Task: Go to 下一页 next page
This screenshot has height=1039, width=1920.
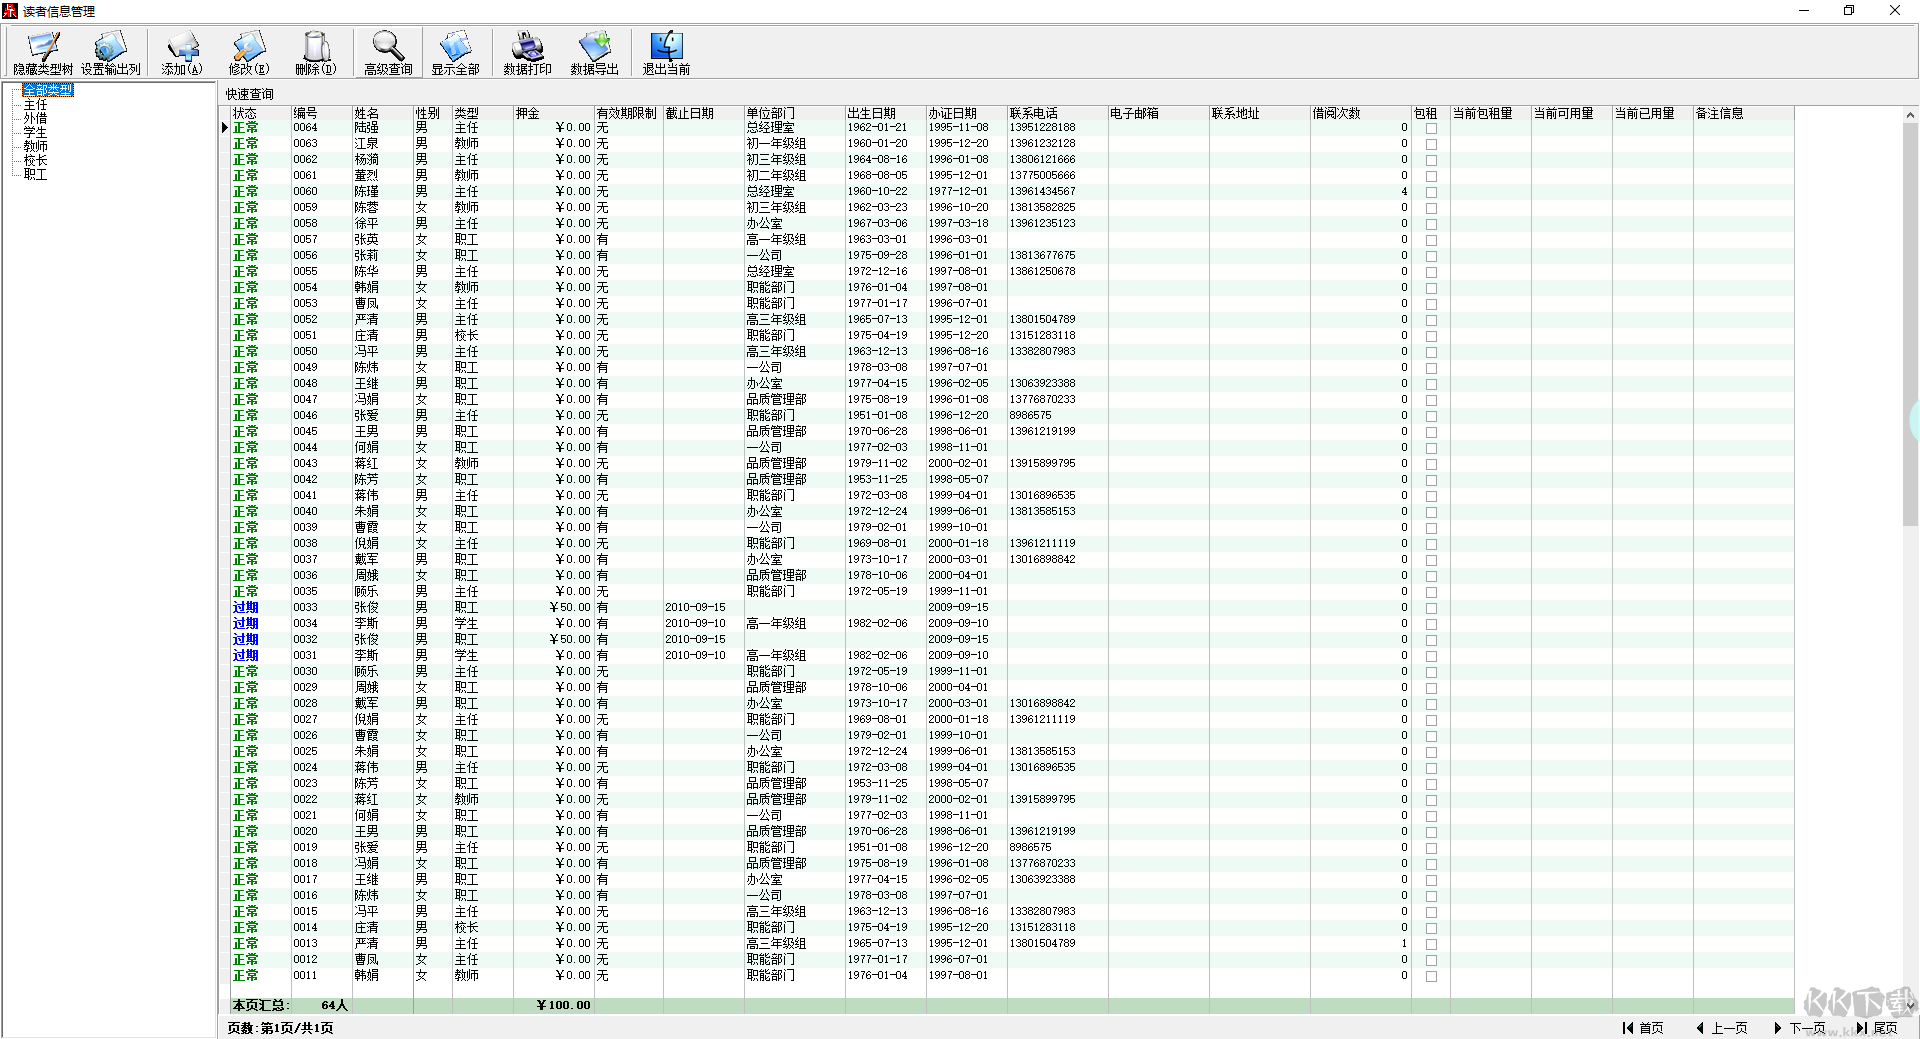Action: pos(1800,1028)
